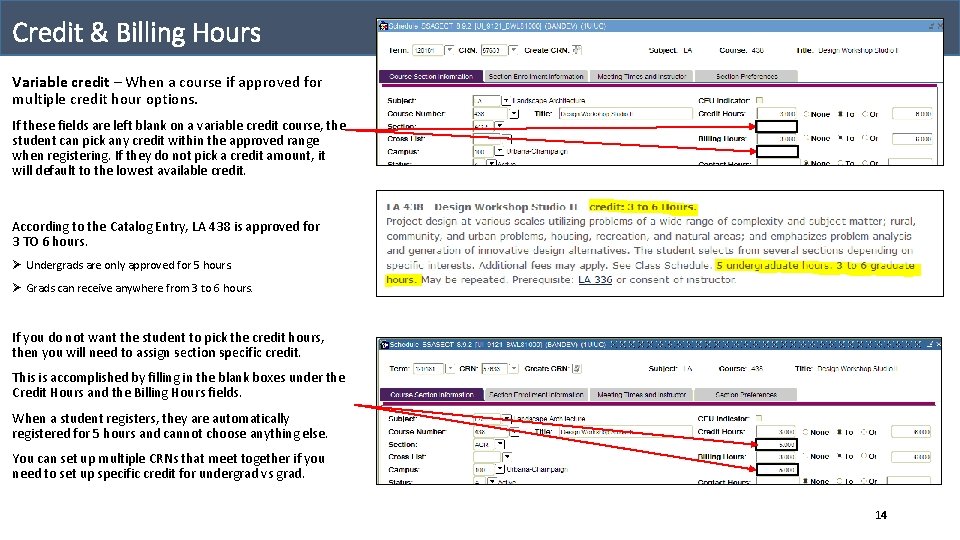
Task: Switch to Section Preferences tab, upper form
Action: point(746,77)
